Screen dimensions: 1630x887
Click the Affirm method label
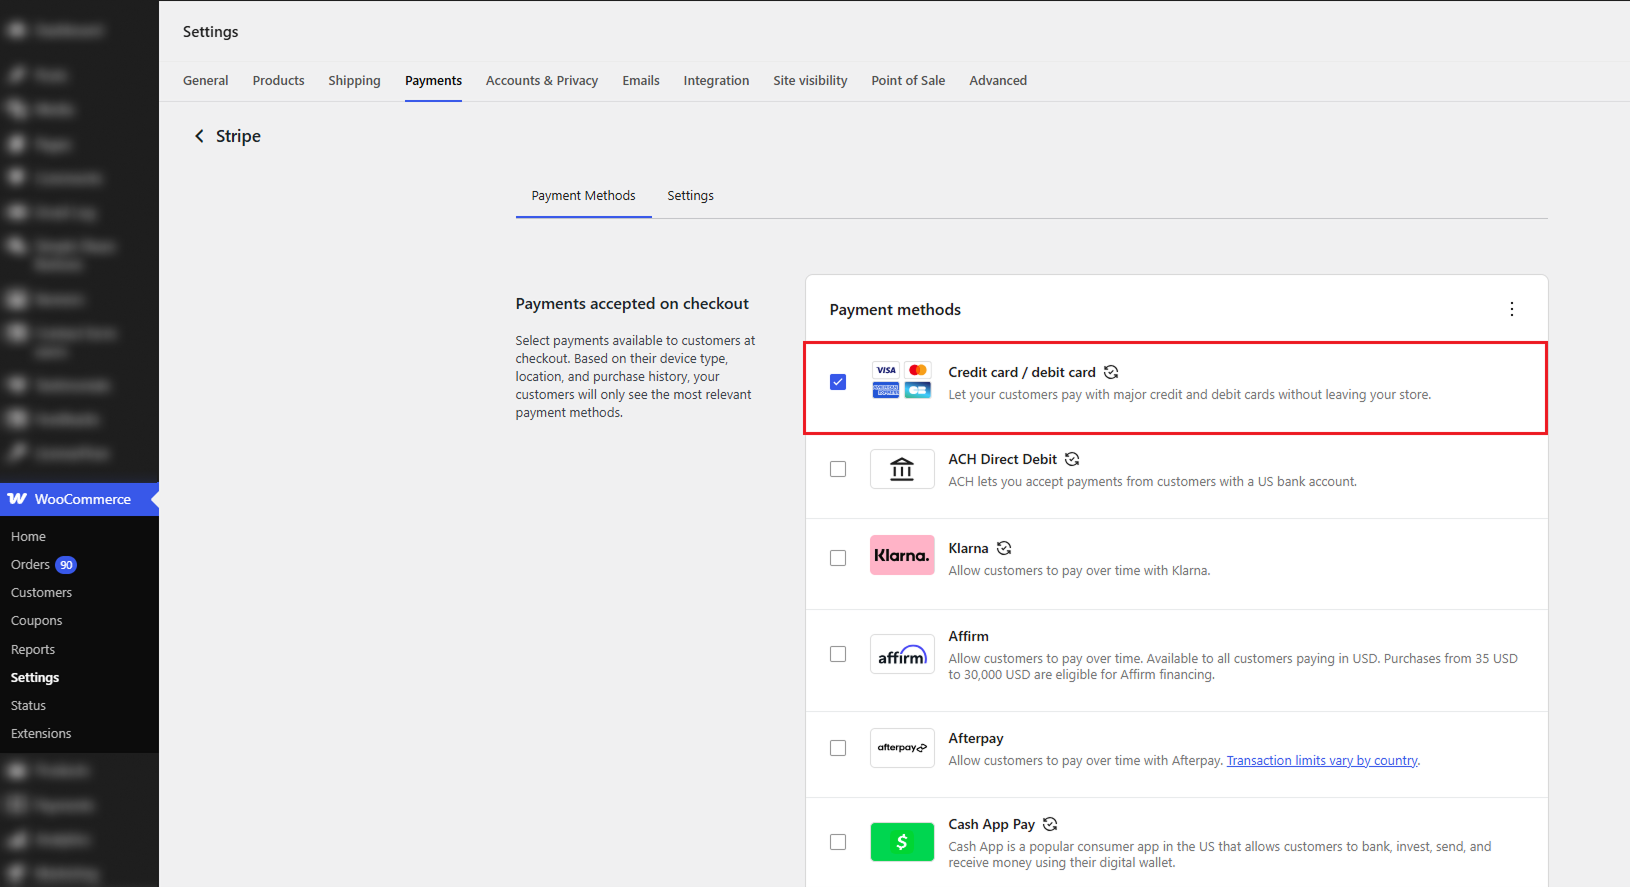pyautogui.click(x=968, y=636)
